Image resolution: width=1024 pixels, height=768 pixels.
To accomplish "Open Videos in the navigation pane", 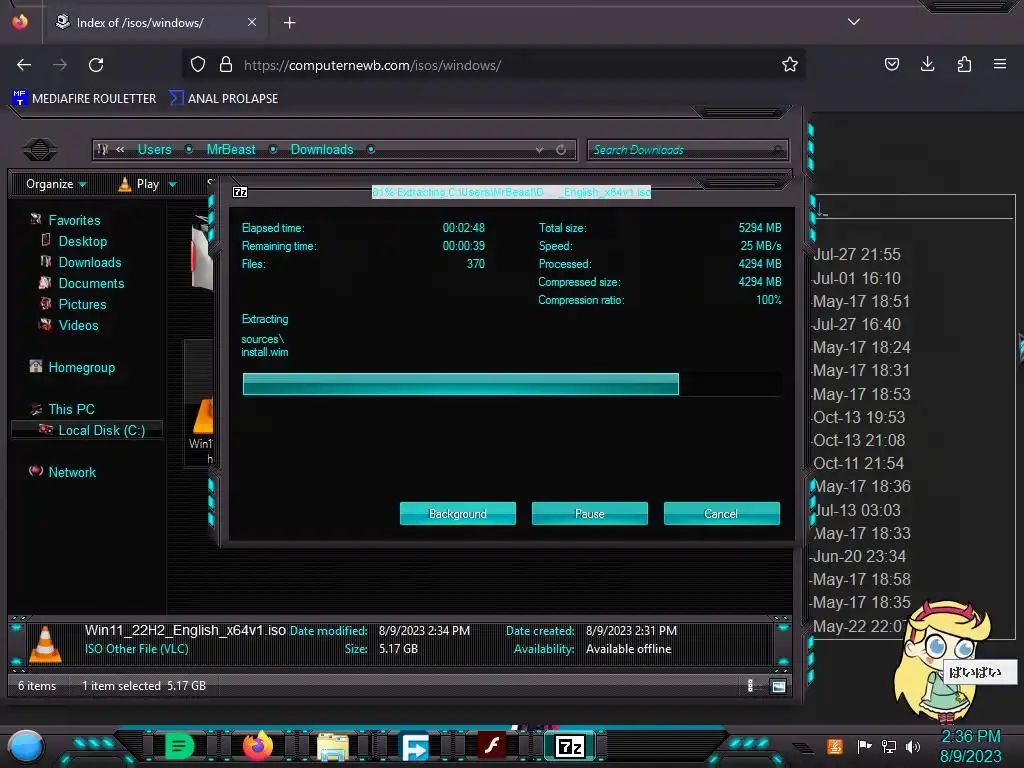I will point(78,325).
